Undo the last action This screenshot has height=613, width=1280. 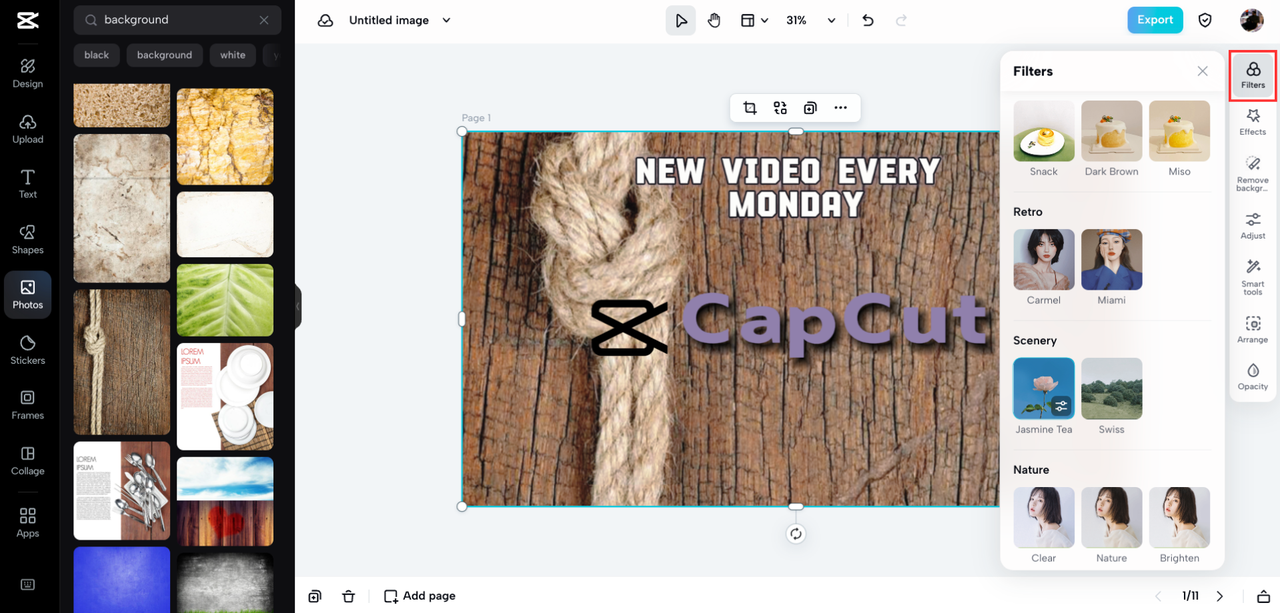pyautogui.click(x=868, y=20)
